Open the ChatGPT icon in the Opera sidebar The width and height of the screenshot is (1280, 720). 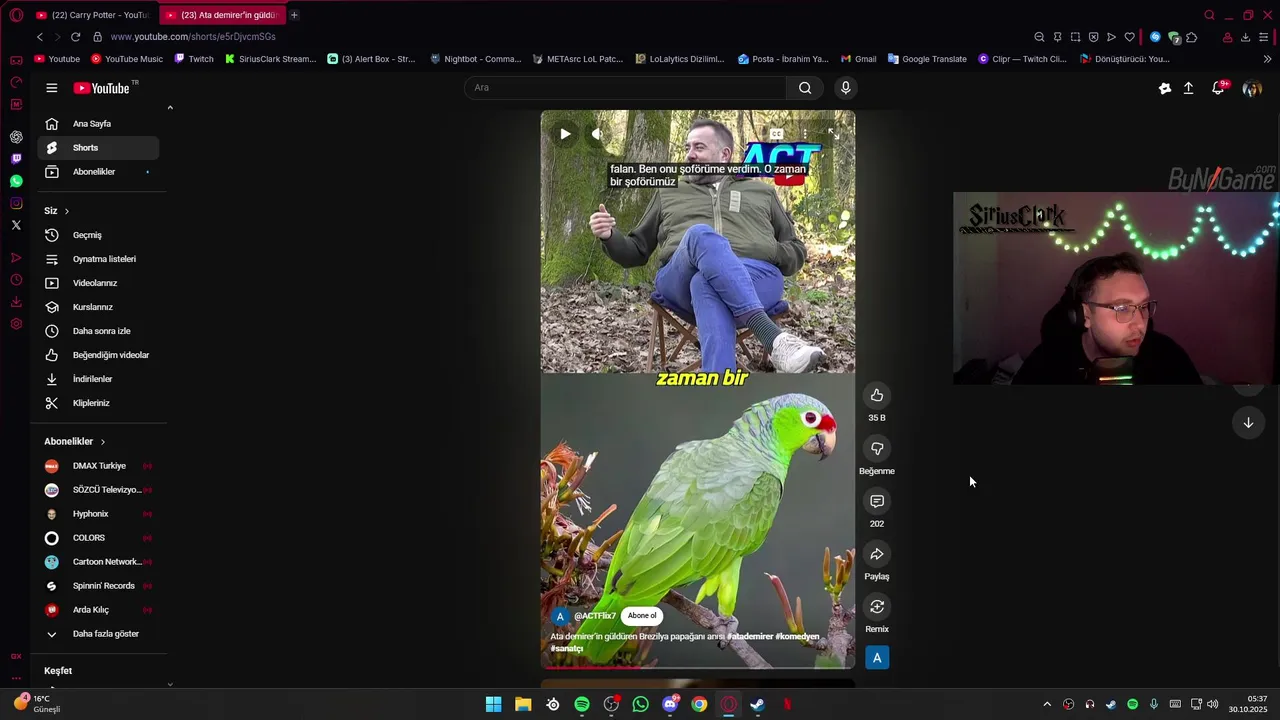(x=16, y=137)
